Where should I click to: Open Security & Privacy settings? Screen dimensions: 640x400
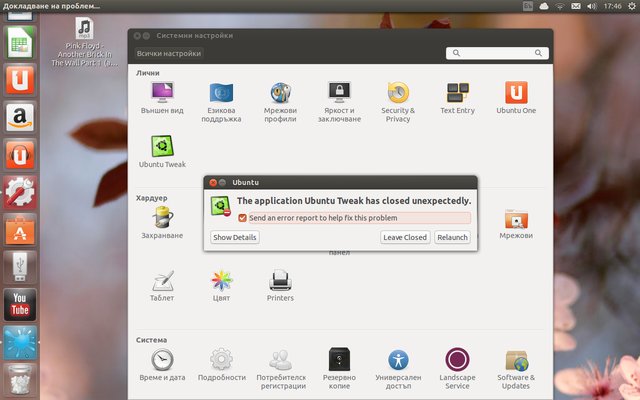pos(398,102)
